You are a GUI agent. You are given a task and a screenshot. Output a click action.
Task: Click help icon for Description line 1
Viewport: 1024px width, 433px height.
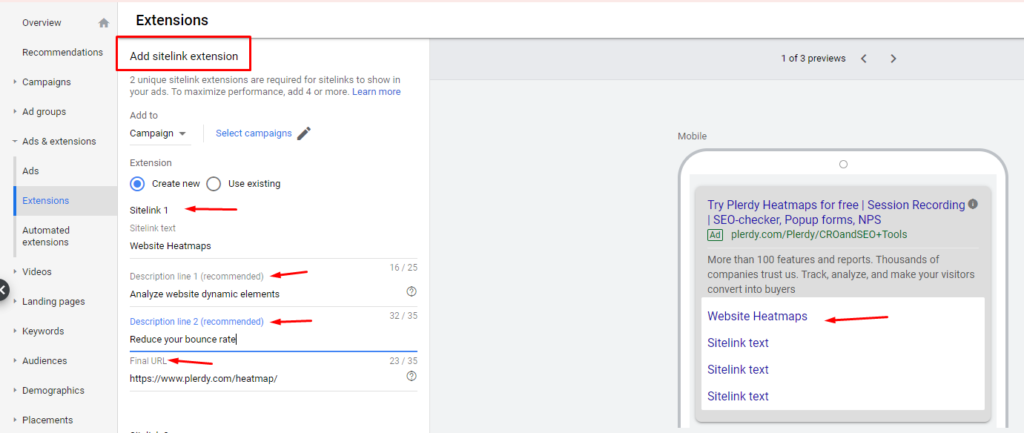point(411,292)
